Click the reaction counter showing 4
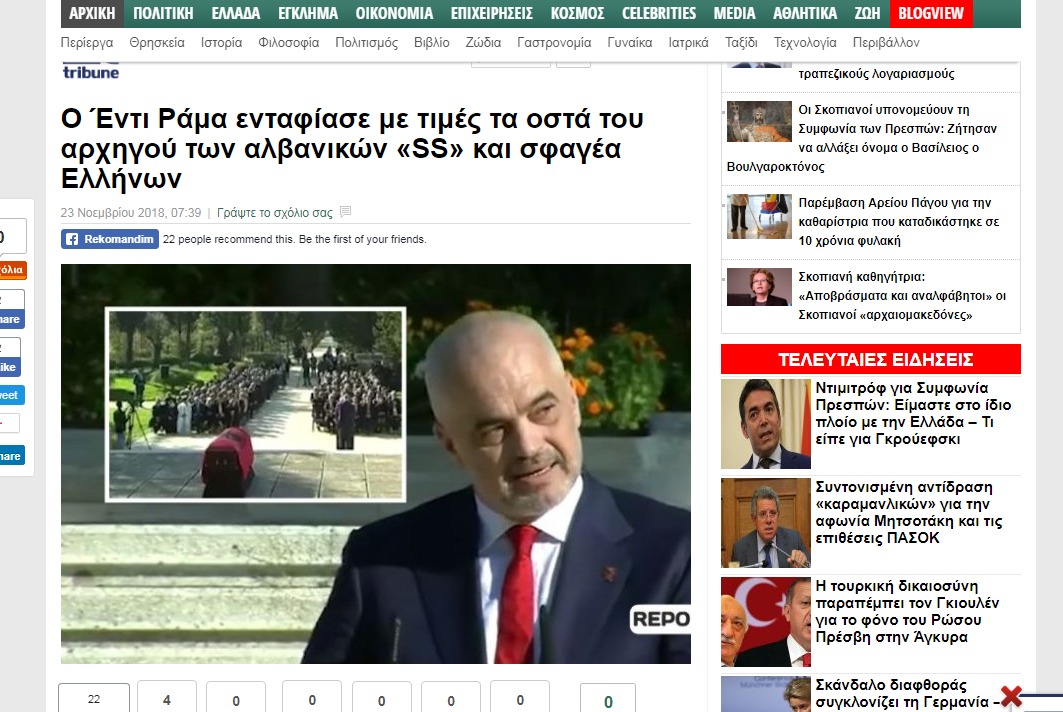The height and width of the screenshot is (712, 1063). click(166, 700)
